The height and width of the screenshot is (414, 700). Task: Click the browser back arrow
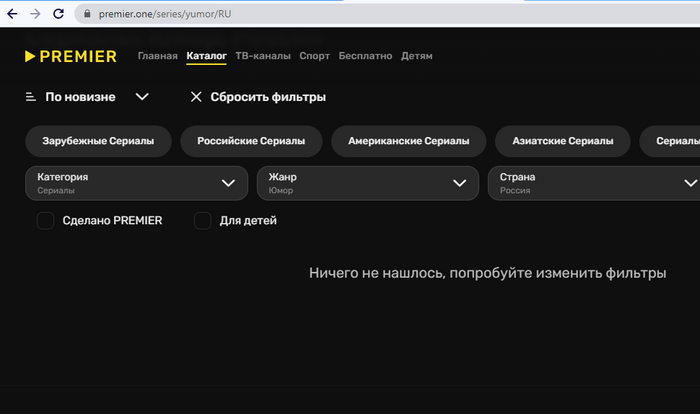tap(12, 14)
